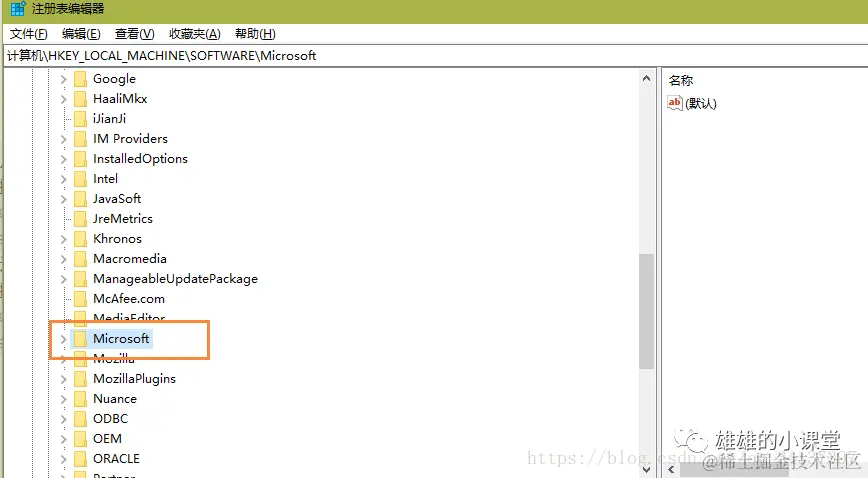Click the OEM folder icon
This screenshot has width=868, height=478.
[80, 439]
